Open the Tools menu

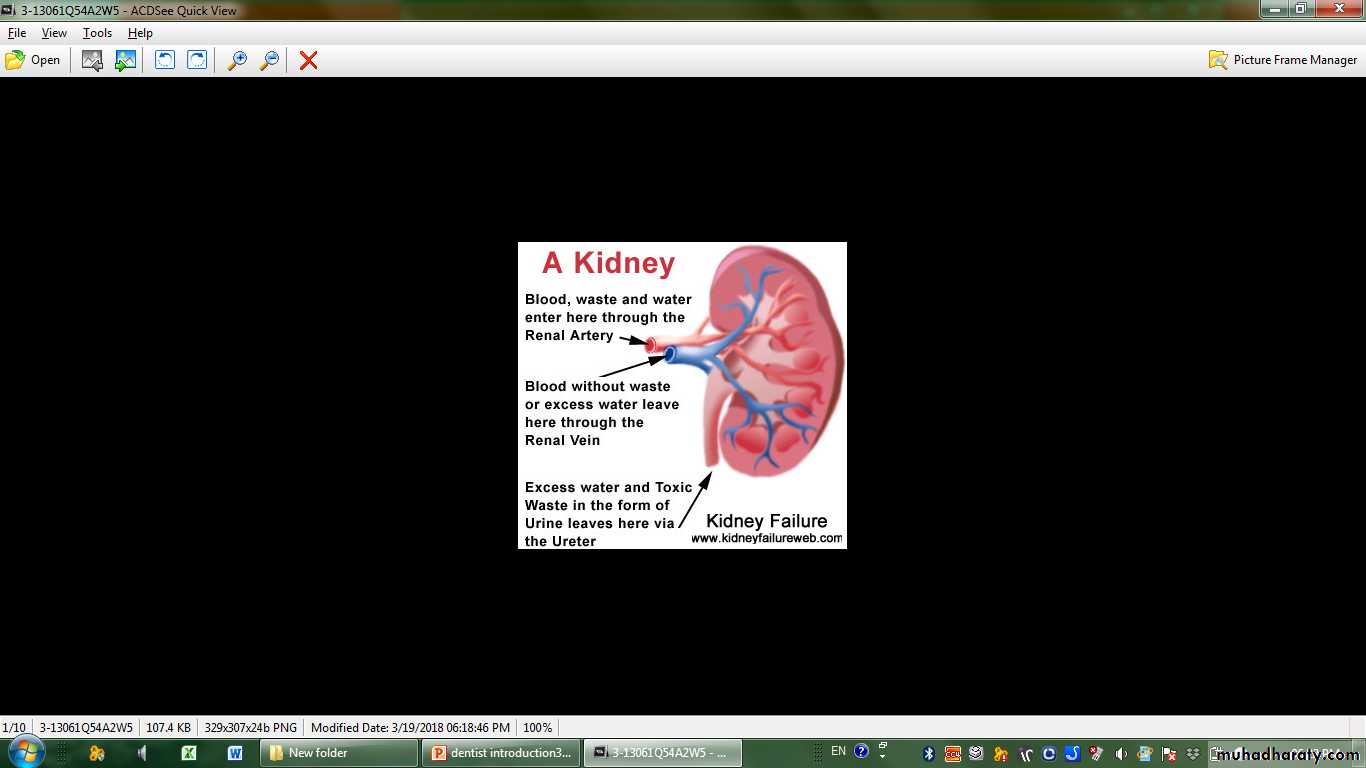(97, 33)
